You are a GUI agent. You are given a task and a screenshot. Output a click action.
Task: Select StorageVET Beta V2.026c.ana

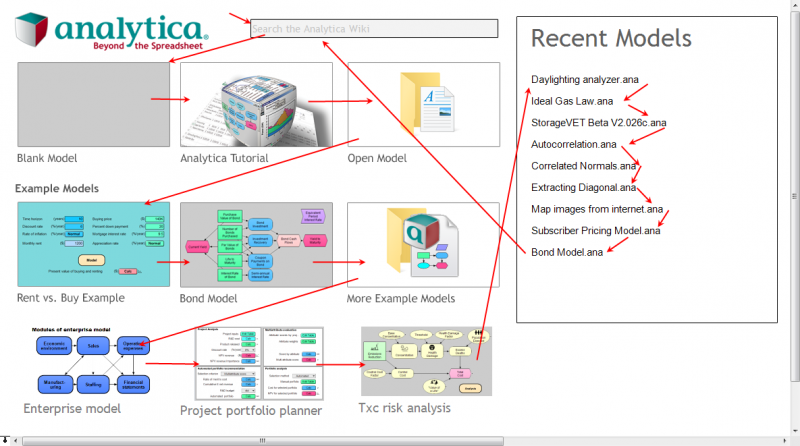coord(598,122)
